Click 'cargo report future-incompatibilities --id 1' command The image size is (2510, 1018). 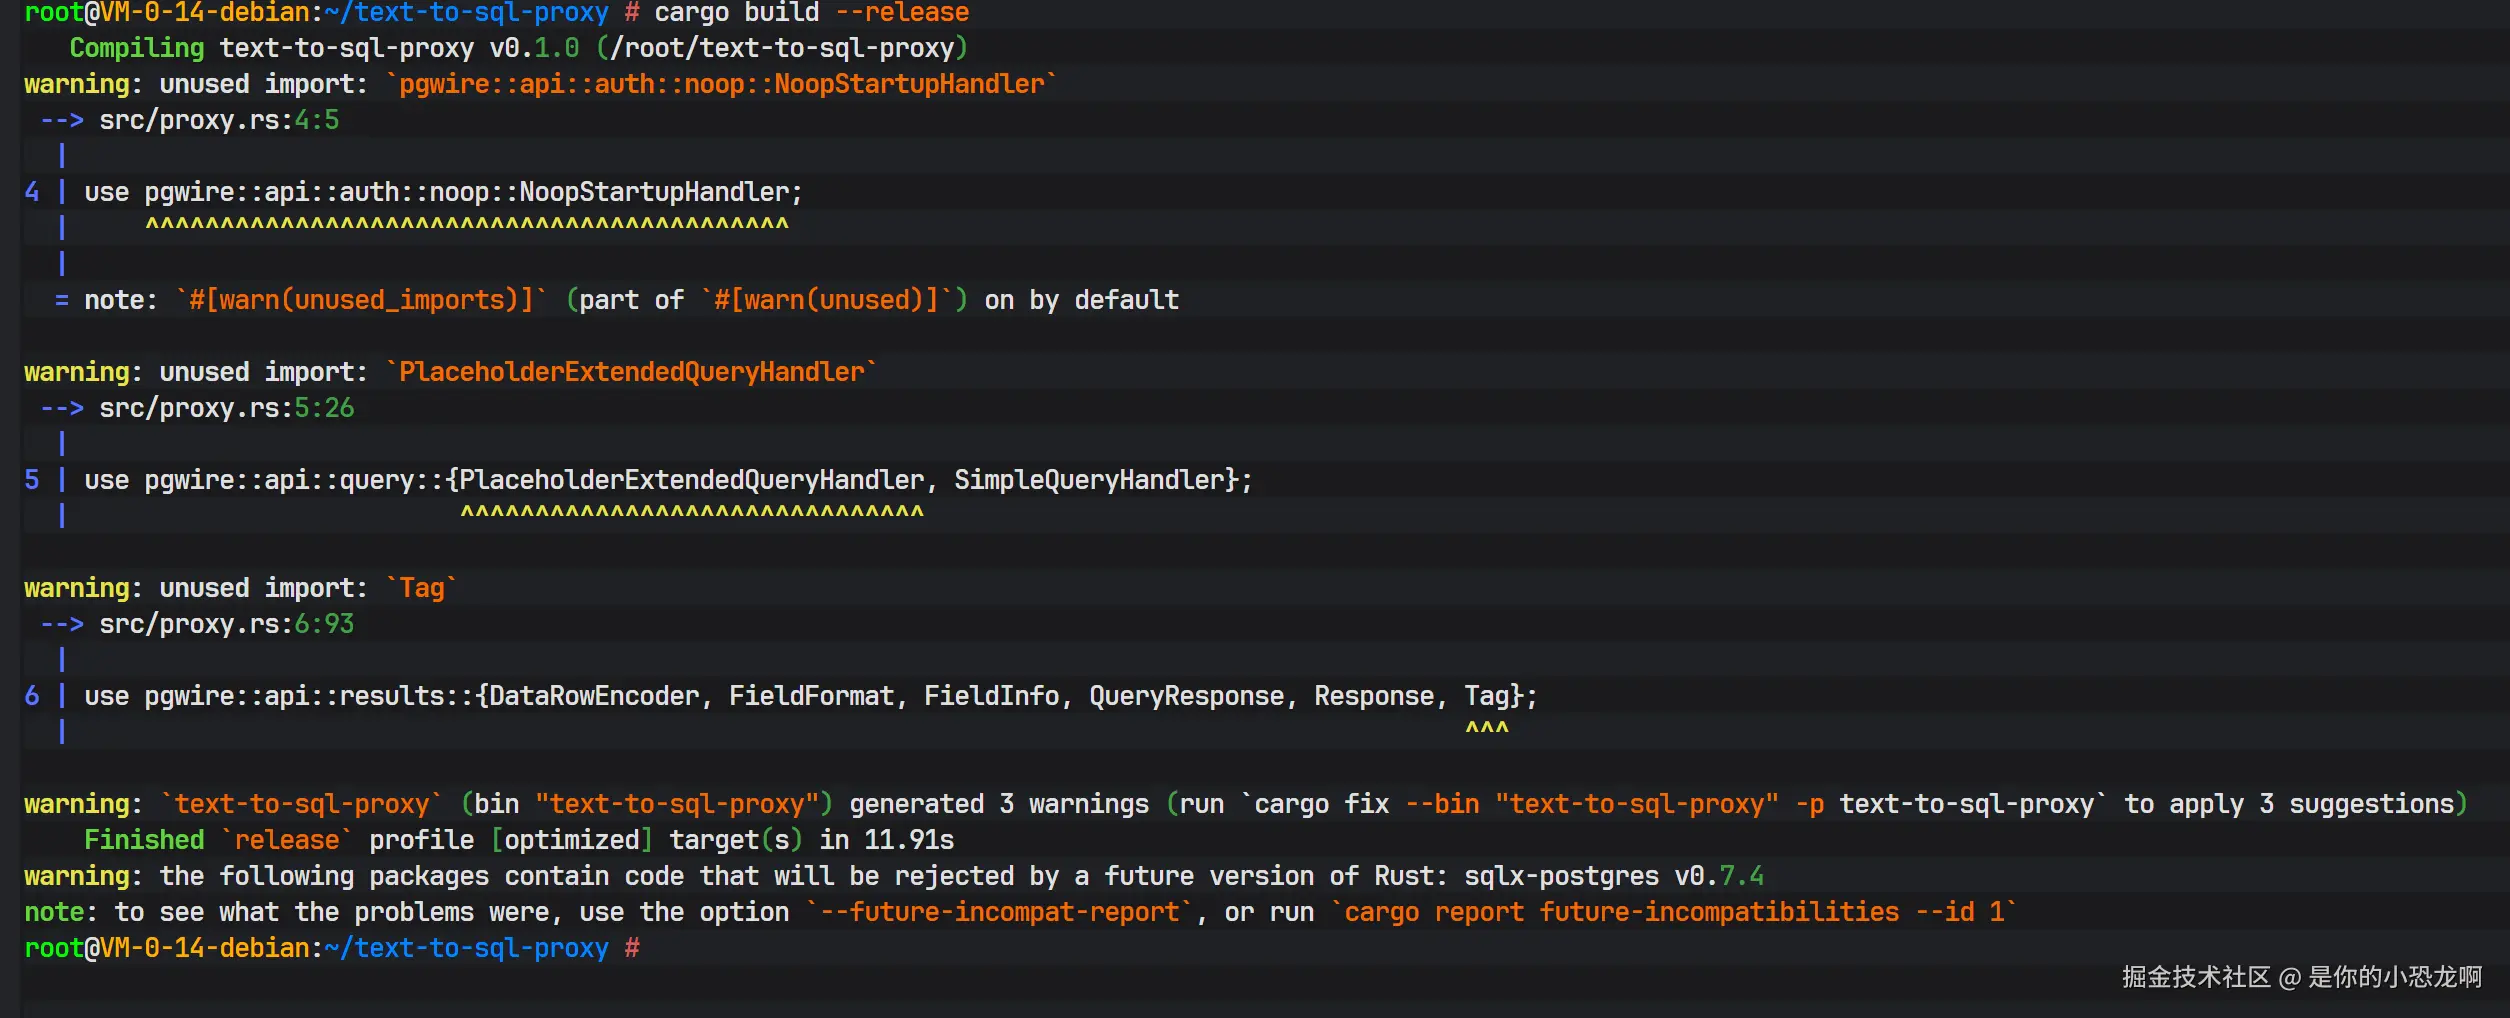pyautogui.click(x=1674, y=912)
